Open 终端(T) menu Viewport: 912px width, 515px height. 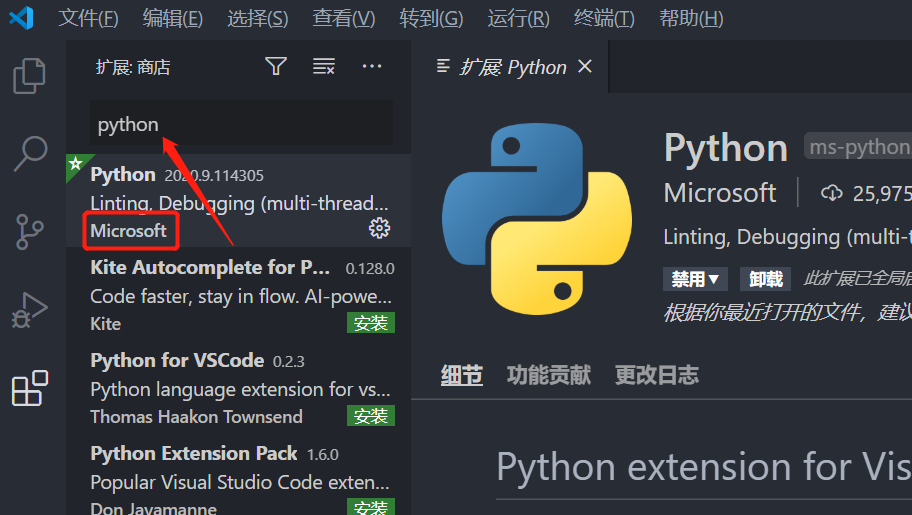pos(604,19)
